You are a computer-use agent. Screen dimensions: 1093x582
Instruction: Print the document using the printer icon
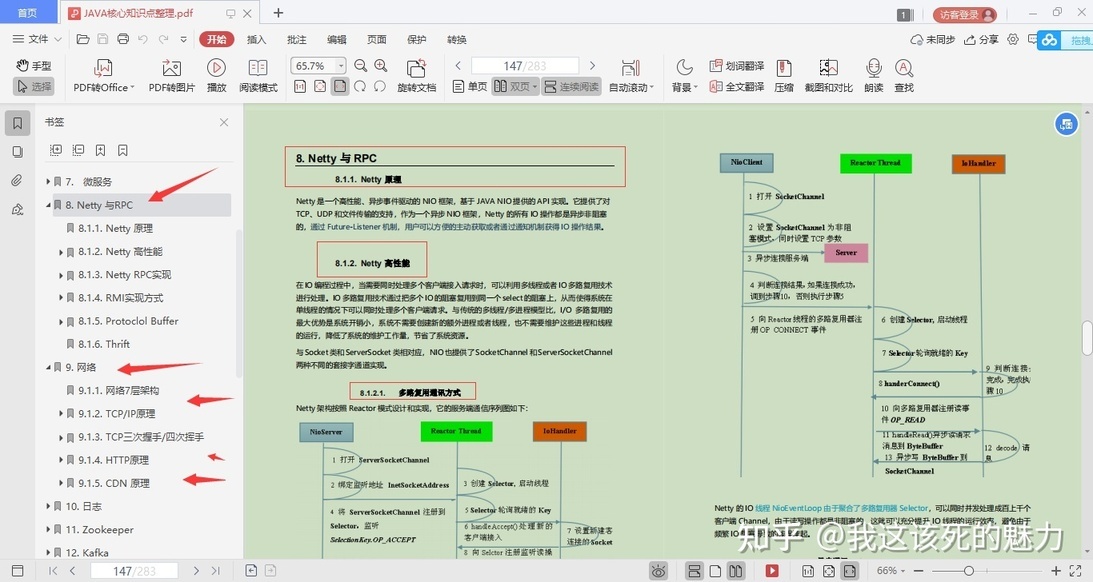[123, 39]
